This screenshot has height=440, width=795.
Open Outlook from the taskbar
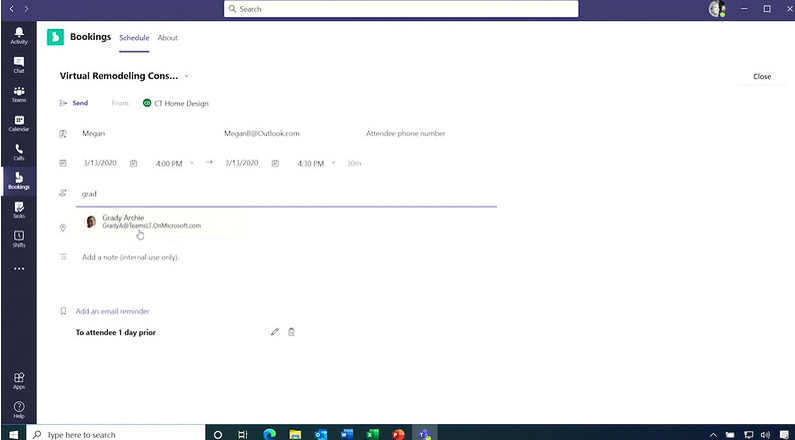coord(321,434)
